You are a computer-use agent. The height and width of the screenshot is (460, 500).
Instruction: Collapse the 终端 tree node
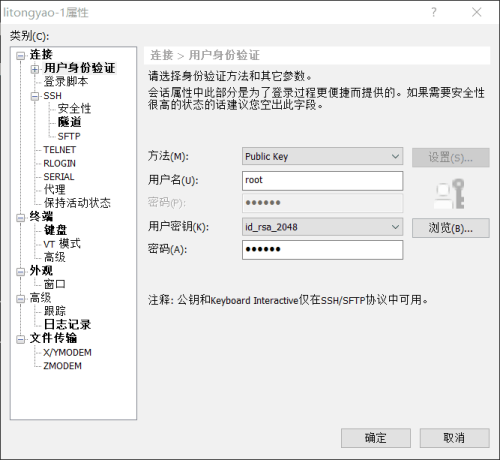pos(21,218)
